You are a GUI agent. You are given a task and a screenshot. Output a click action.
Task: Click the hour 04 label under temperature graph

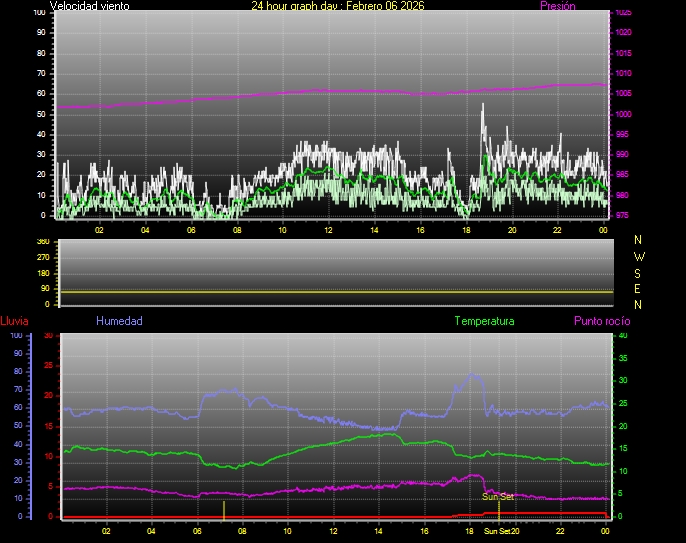click(151, 531)
